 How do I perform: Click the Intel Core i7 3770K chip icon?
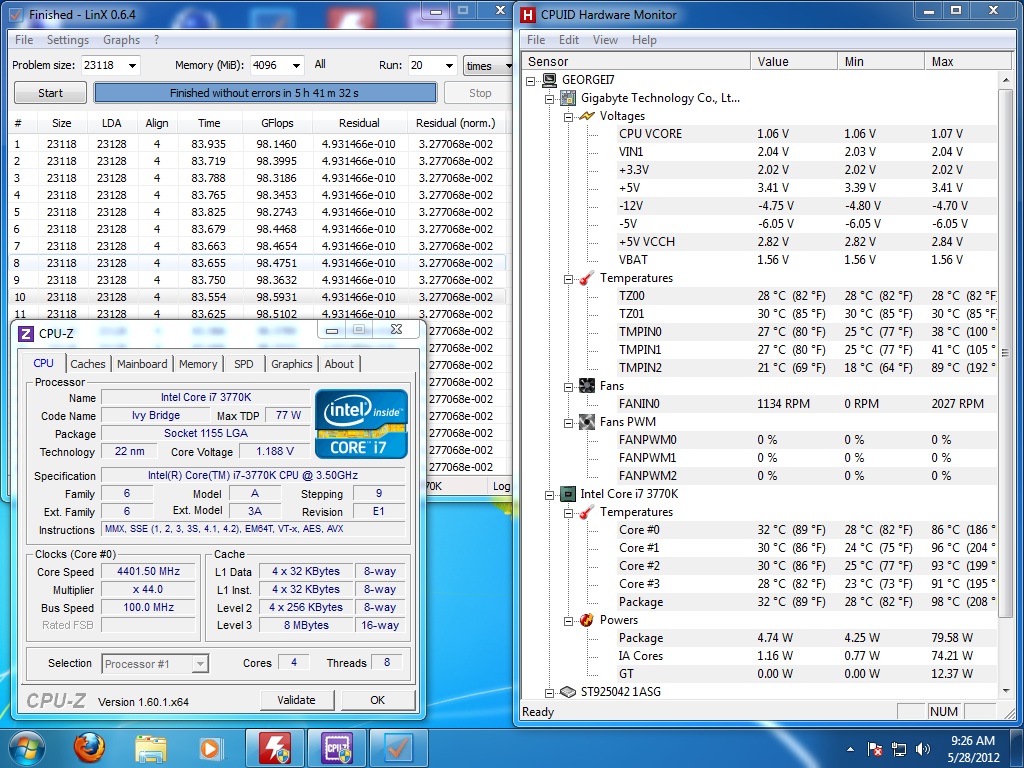568,494
